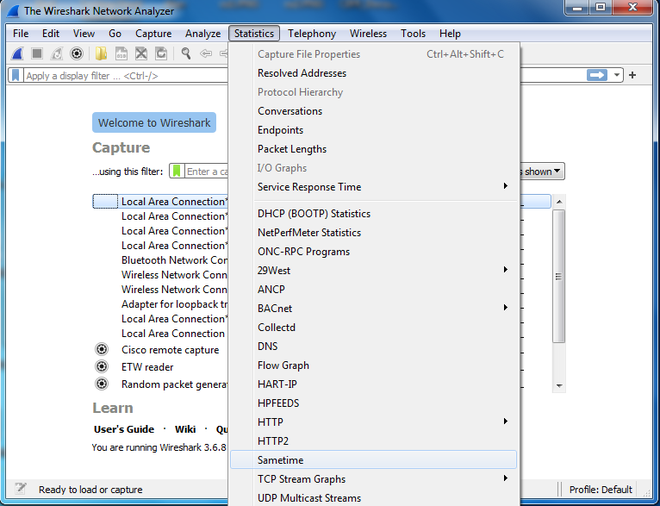Click the Wireshark logo in title bar
This screenshot has width=660, height=506.
coord(13,11)
